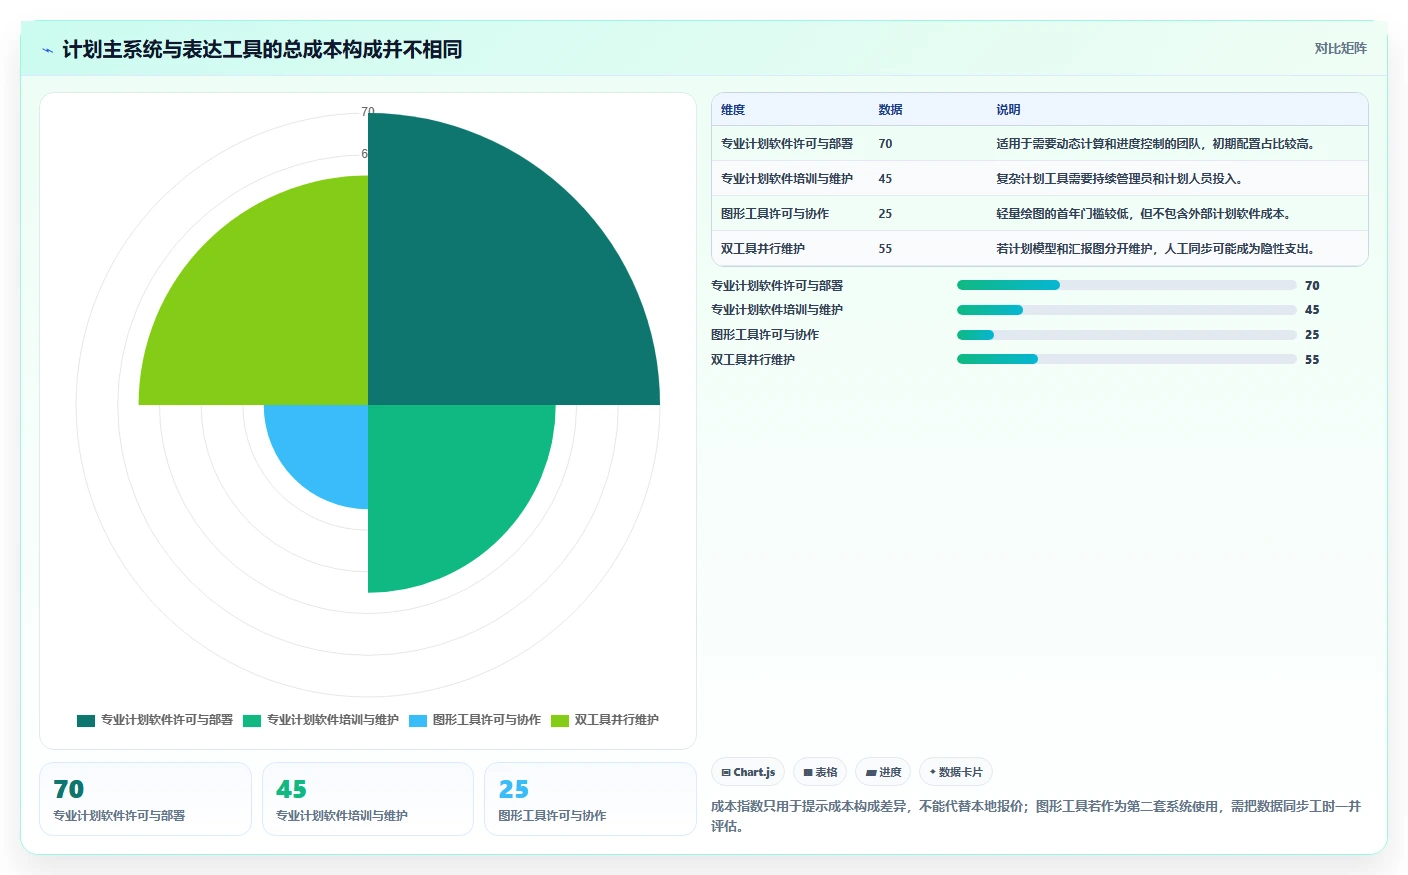Click the 对比矩阵 label in the header
This screenshot has width=1408, height=875.
tap(1340, 48)
